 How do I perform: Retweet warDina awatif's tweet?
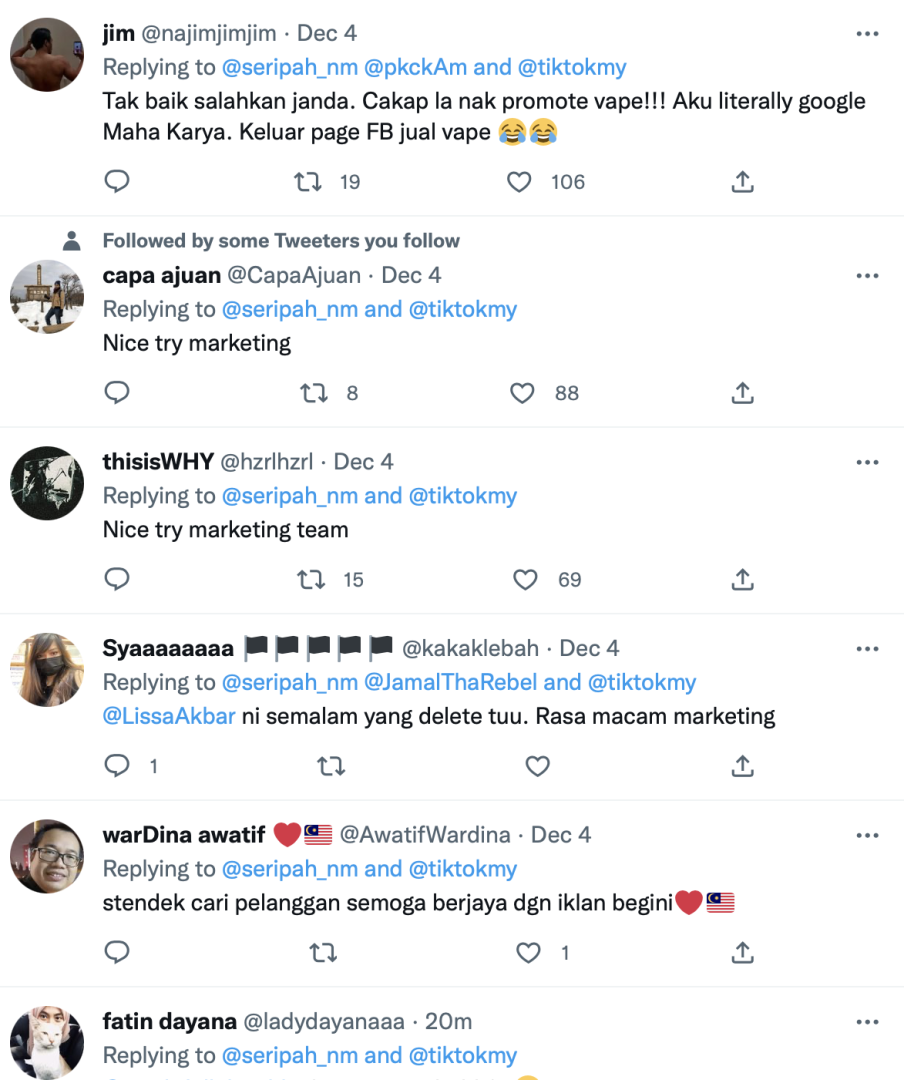click(x=323, y=953)
